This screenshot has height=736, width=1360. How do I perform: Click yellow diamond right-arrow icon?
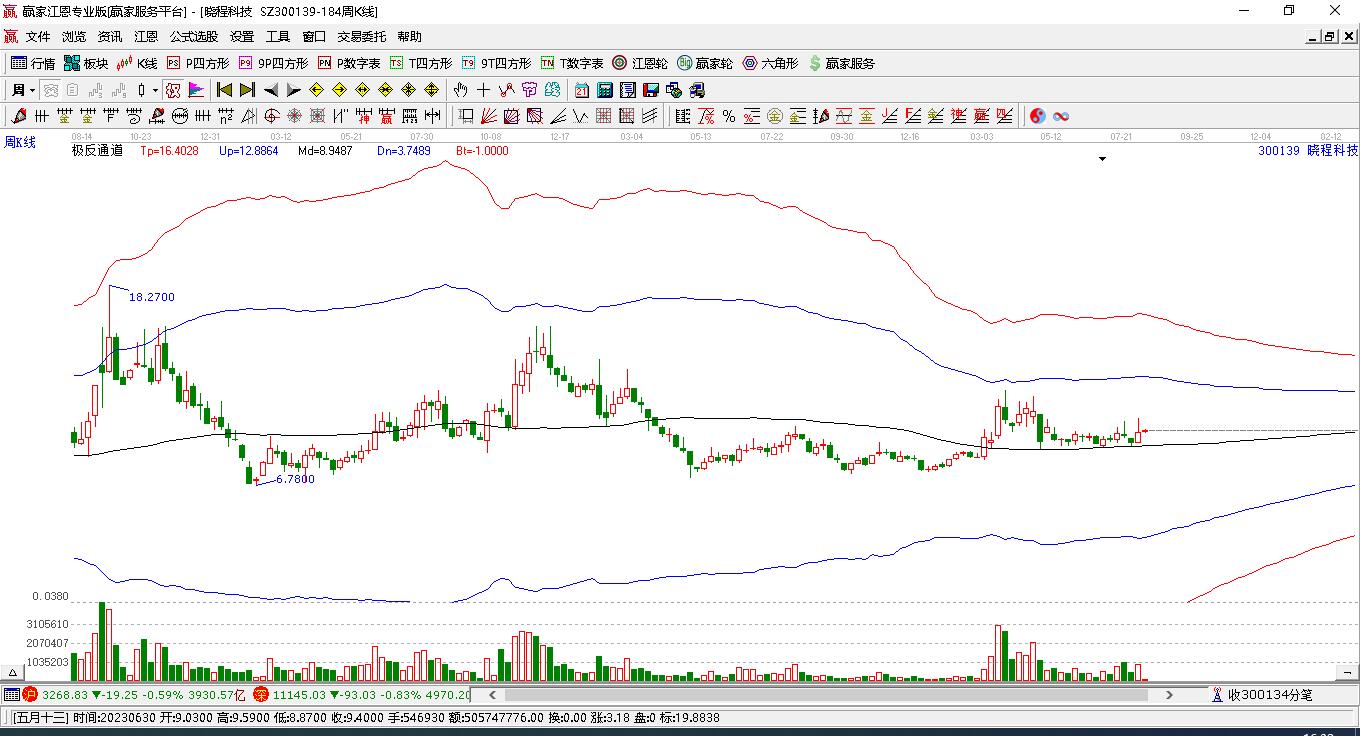pos(339,90)
